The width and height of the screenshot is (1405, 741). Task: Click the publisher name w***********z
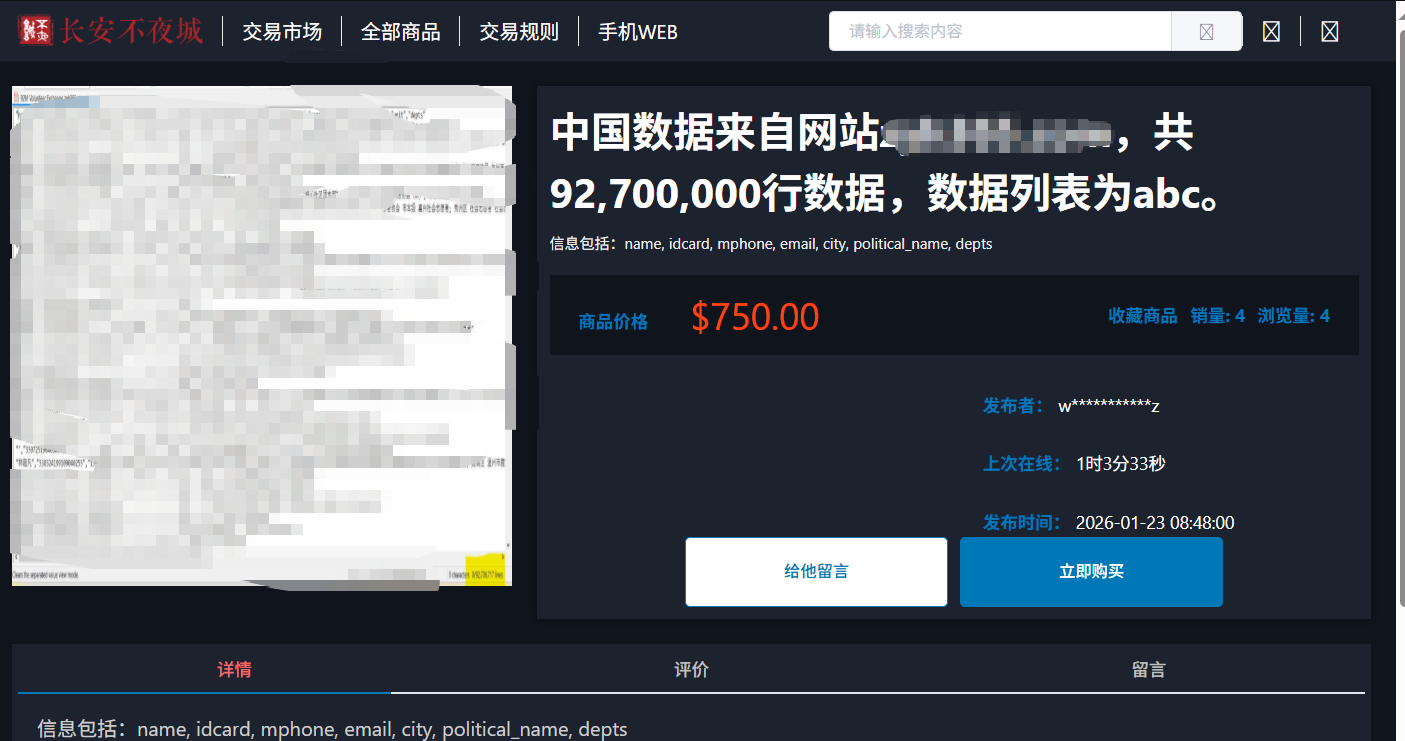click(x=1109, y=406)
